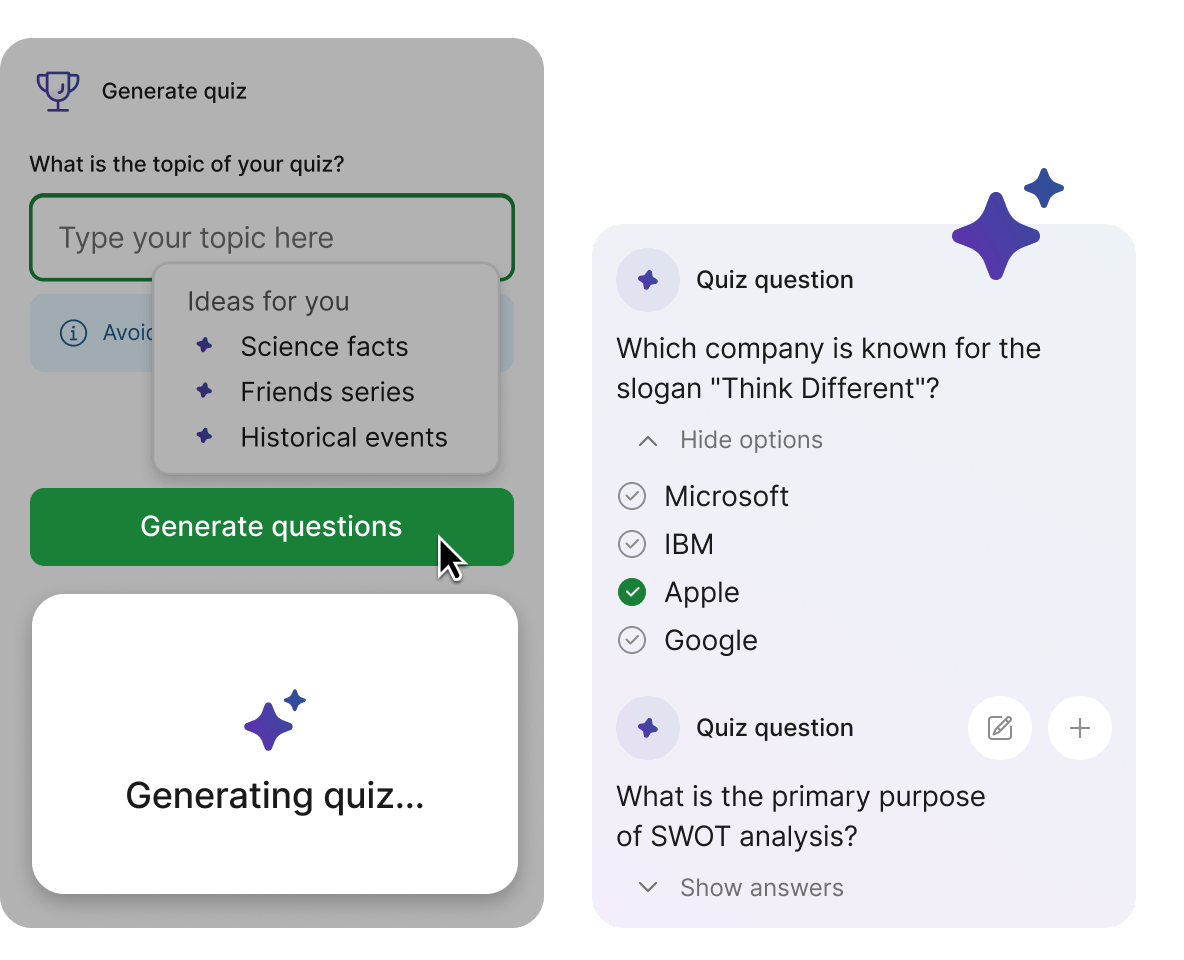Click the Quiz question heading on the second card
The height and width of the screenshot is (960, 1184).
[x=774, y=728]
